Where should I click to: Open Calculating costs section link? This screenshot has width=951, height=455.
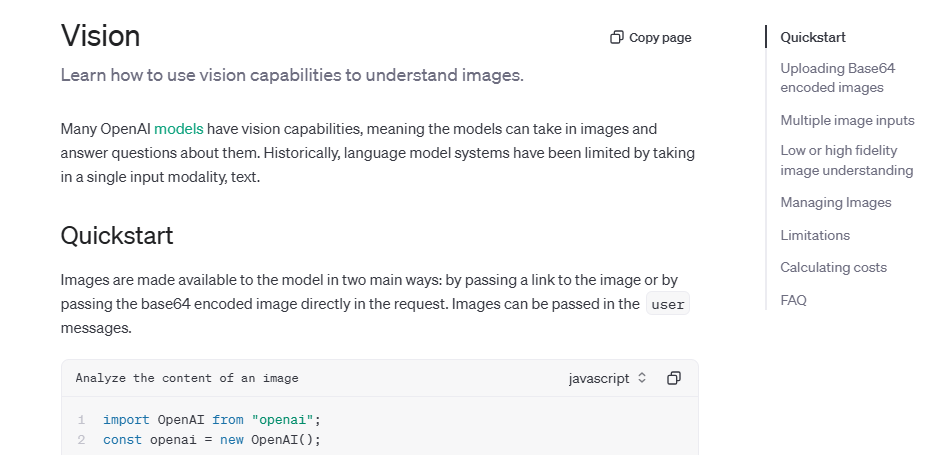coord(833,267)
